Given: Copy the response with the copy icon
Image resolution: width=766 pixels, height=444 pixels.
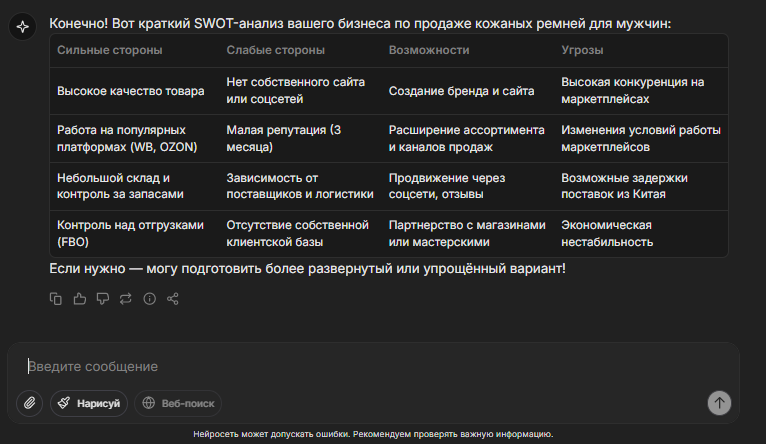Looking at the screenshot, I should click(x=56, y=298).
